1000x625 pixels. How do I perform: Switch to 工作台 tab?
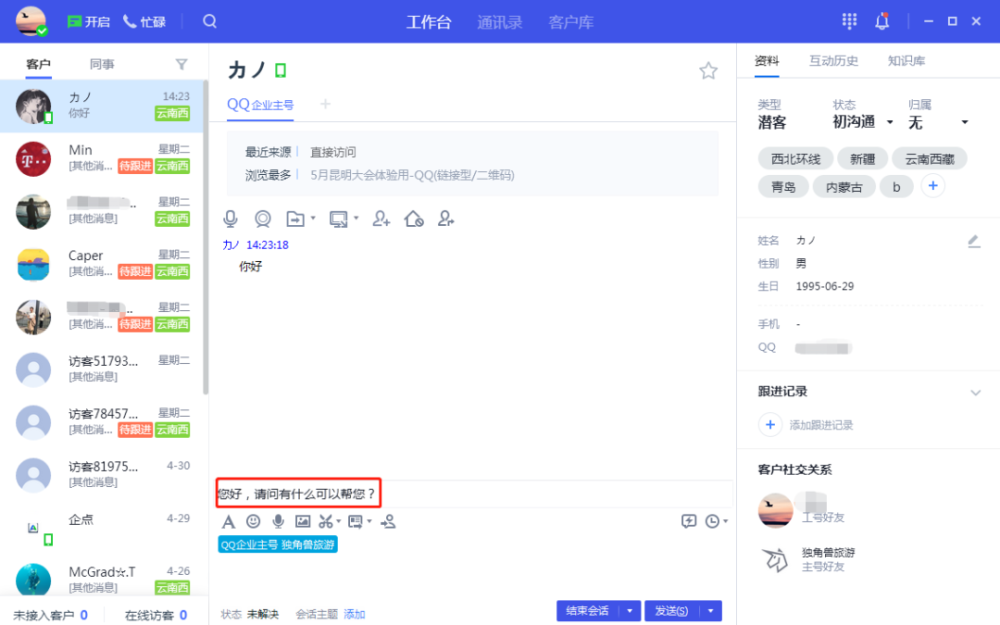pos(429,22)
